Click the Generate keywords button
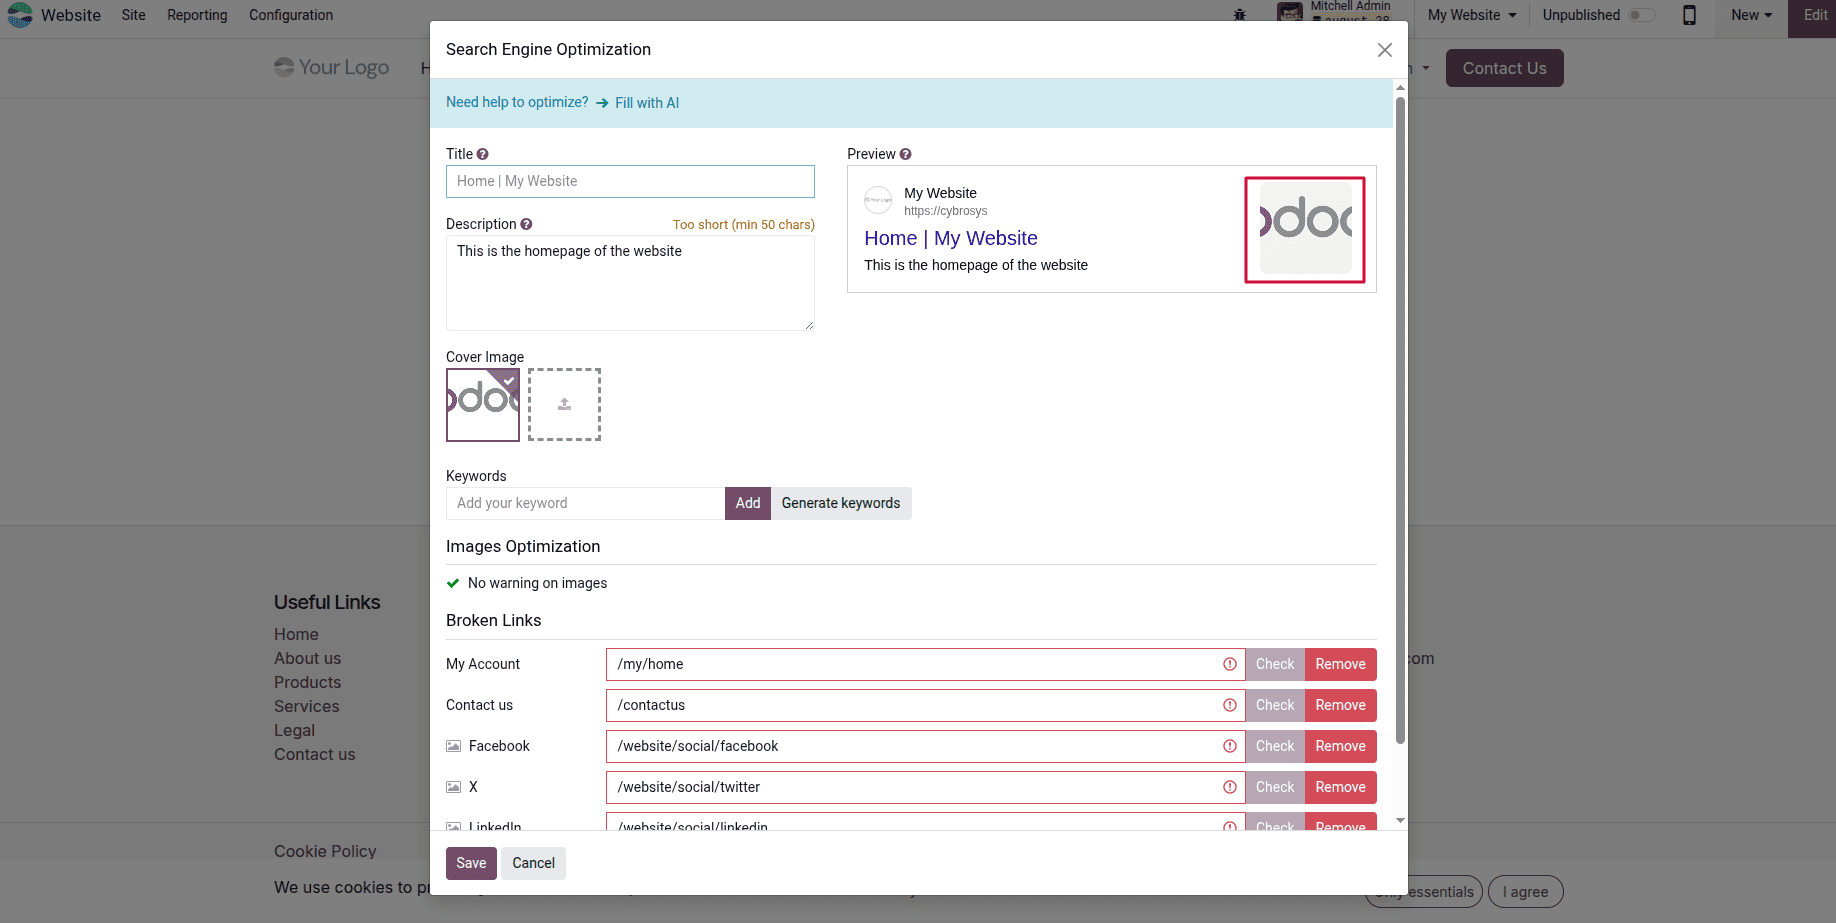Screen dimensions: 1836x923 point(841,503)
